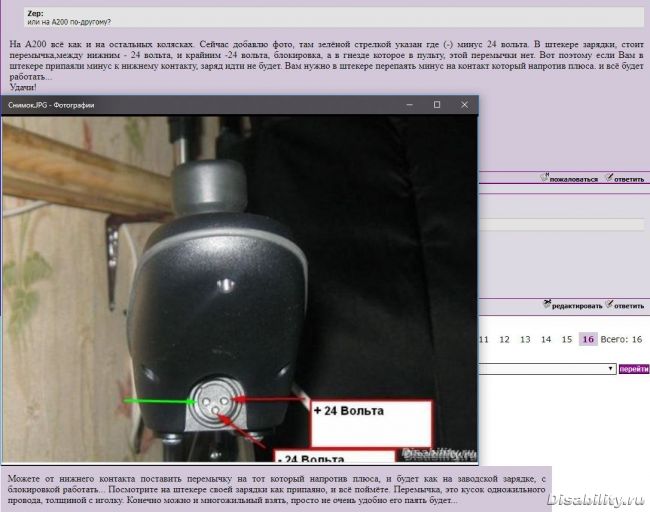Click the joystick photo in the viewer
This screenshot has width=650, height=512.
(239, 289)
